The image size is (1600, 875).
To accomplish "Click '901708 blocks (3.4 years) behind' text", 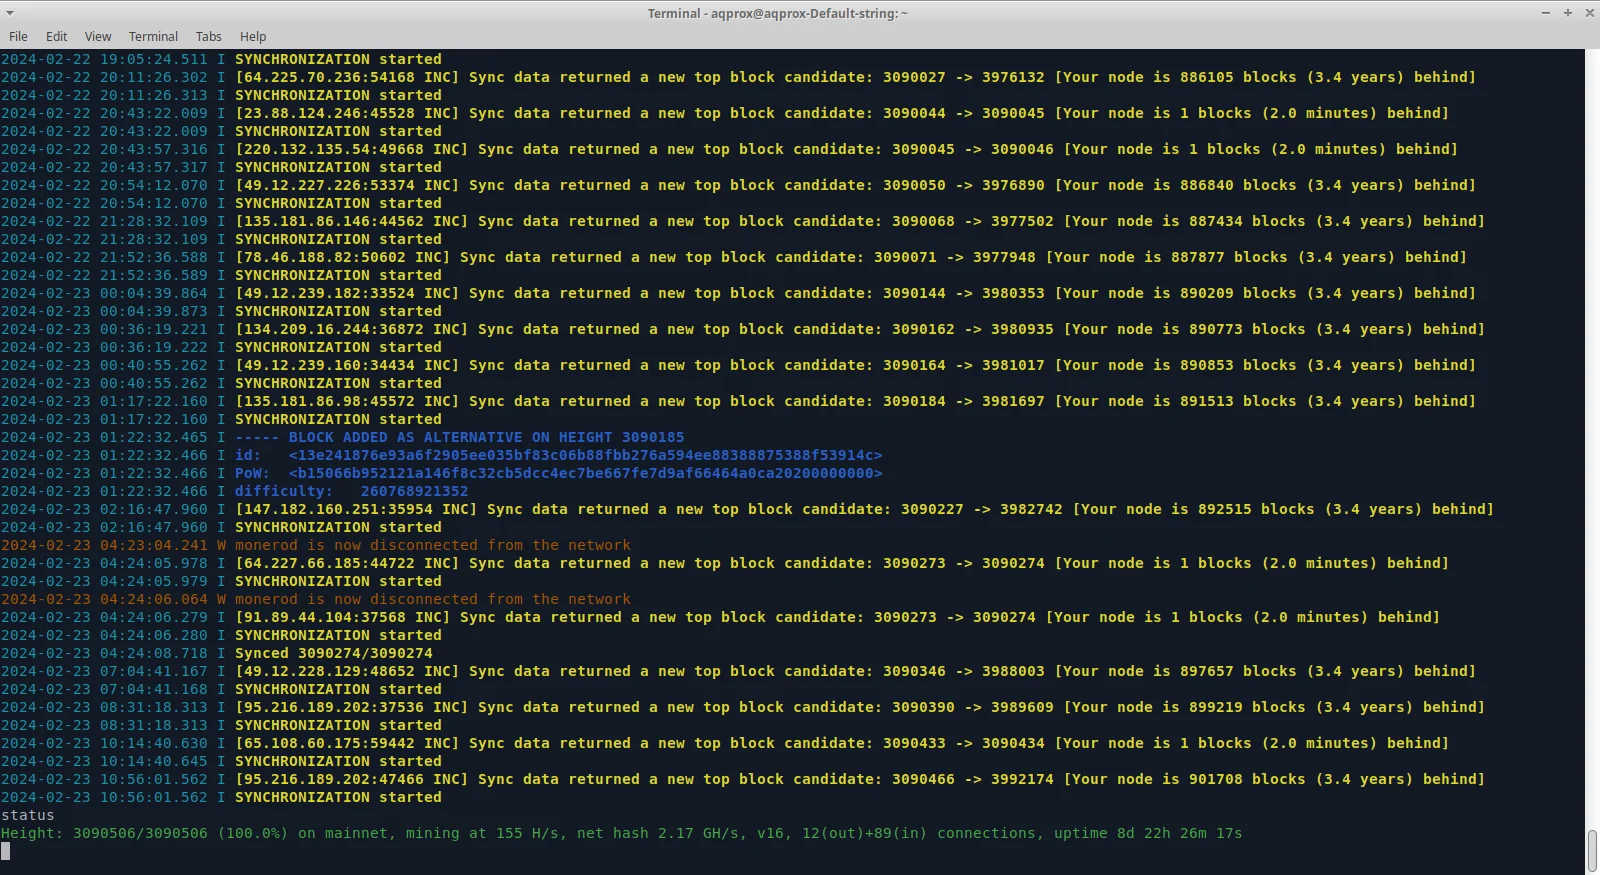I will (1333, 779).
